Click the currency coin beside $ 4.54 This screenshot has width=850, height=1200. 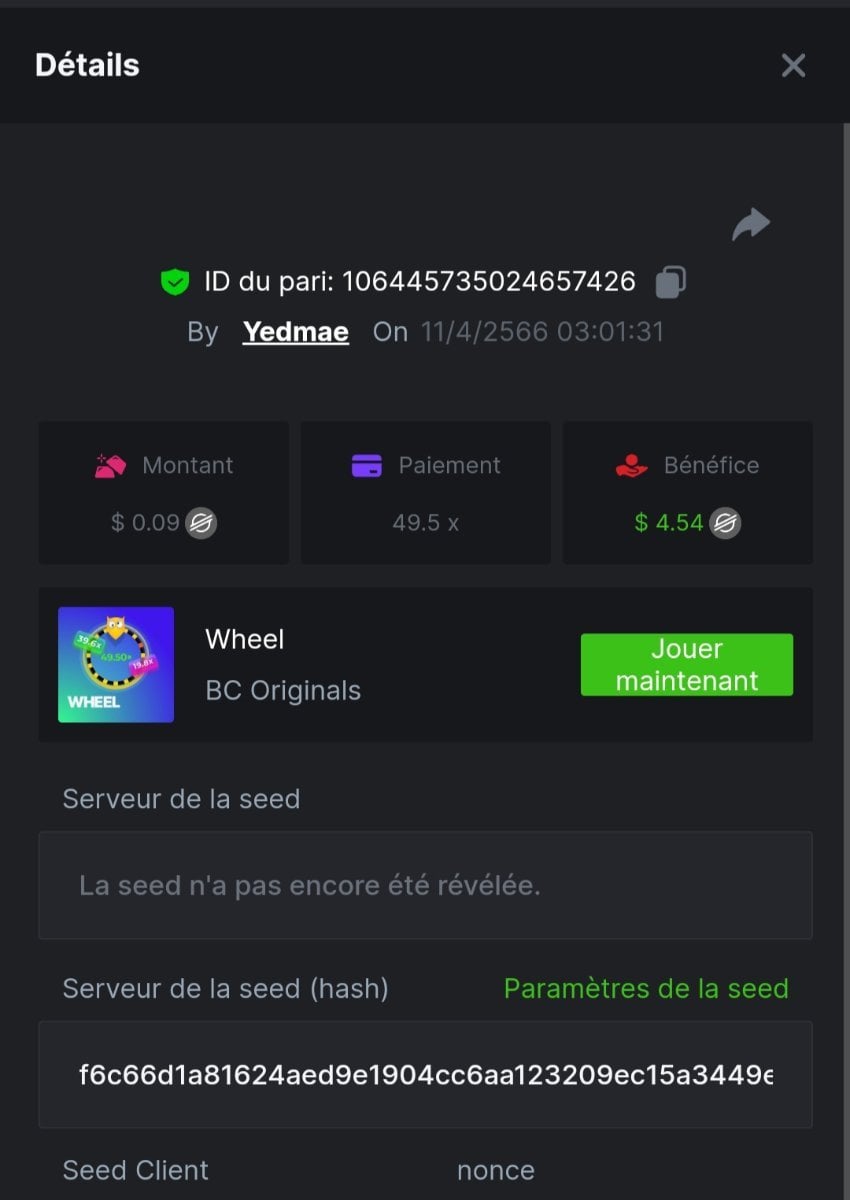[725, 523]
